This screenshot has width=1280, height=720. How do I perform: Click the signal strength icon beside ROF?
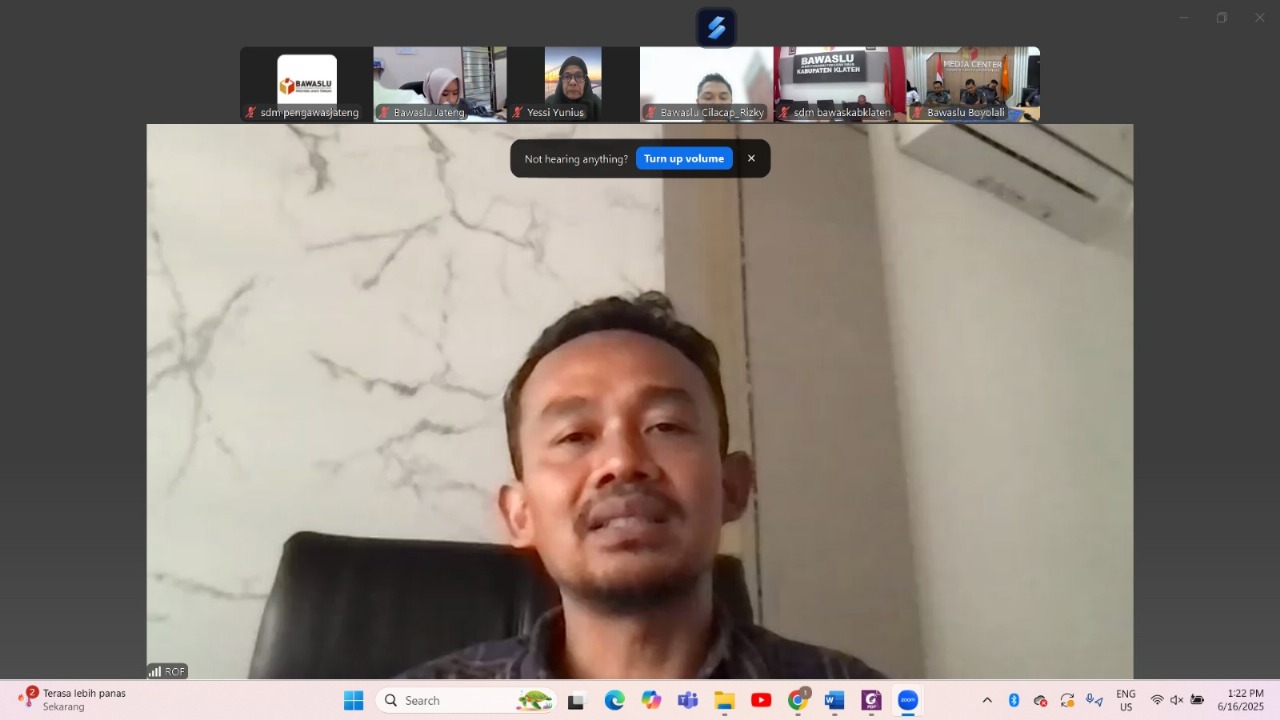155,672
